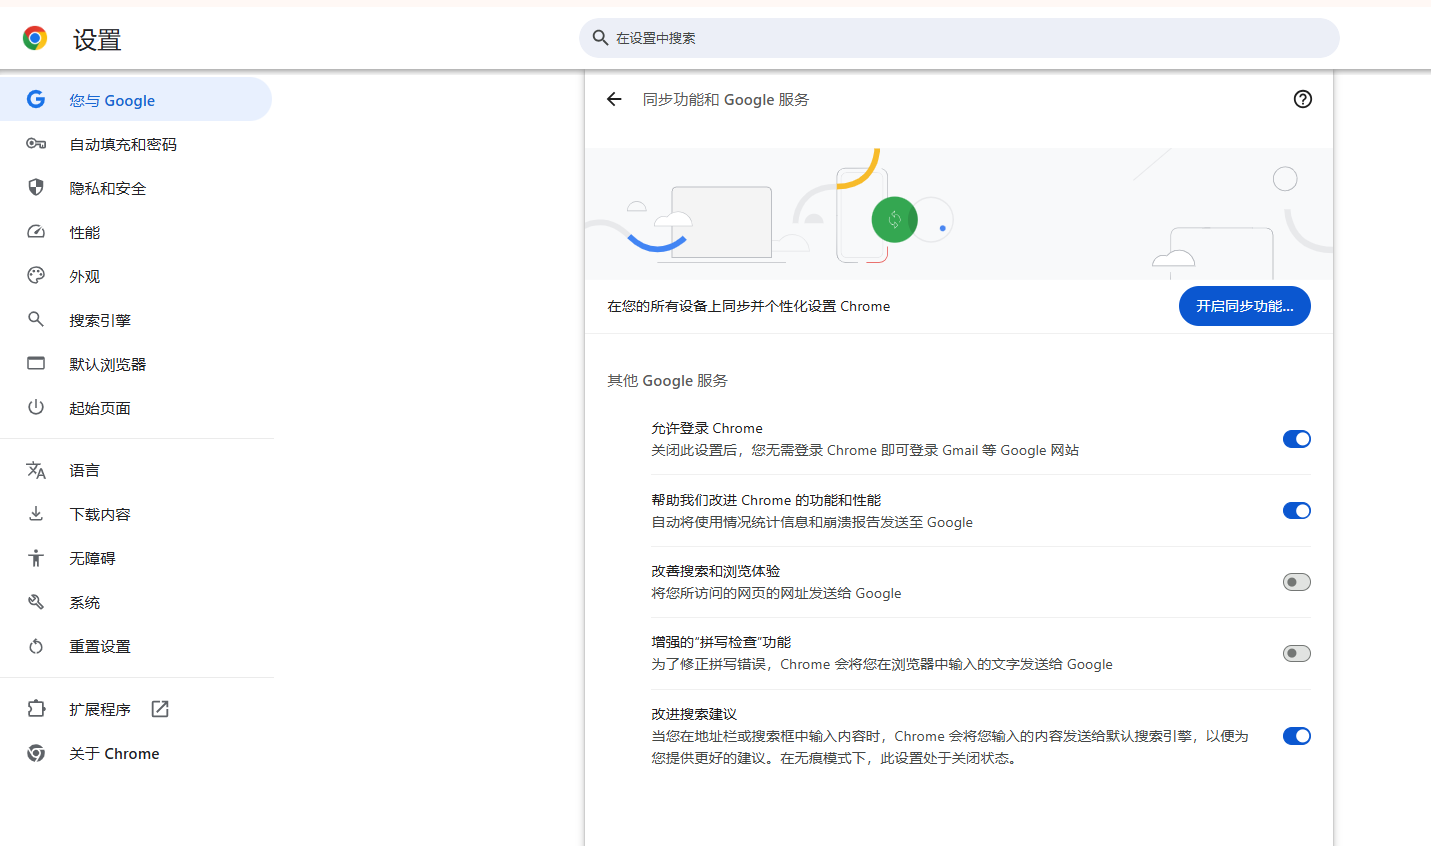Viewport: 1431px width, 846px height.
Task: Open 自动填充和密码 settings section
Action: coord(136,144)
